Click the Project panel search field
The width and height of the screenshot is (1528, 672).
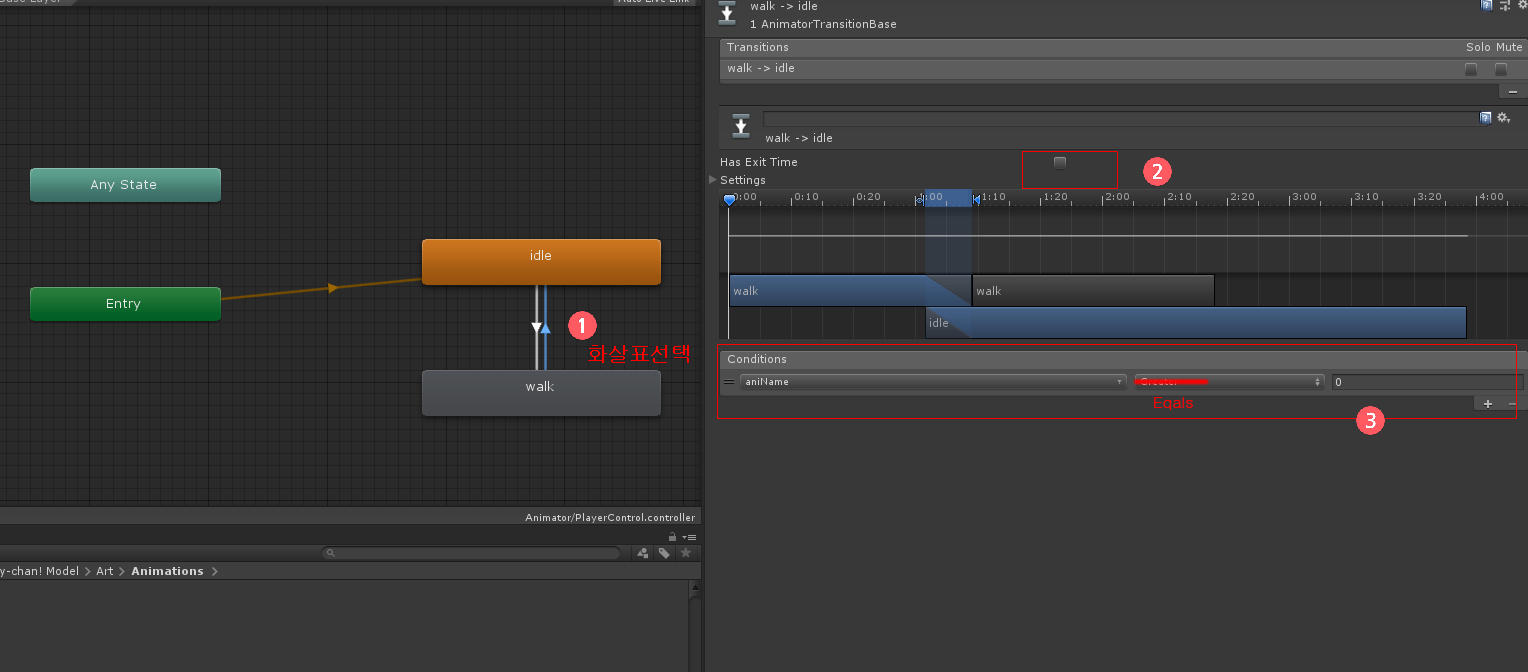pos(471,553)
